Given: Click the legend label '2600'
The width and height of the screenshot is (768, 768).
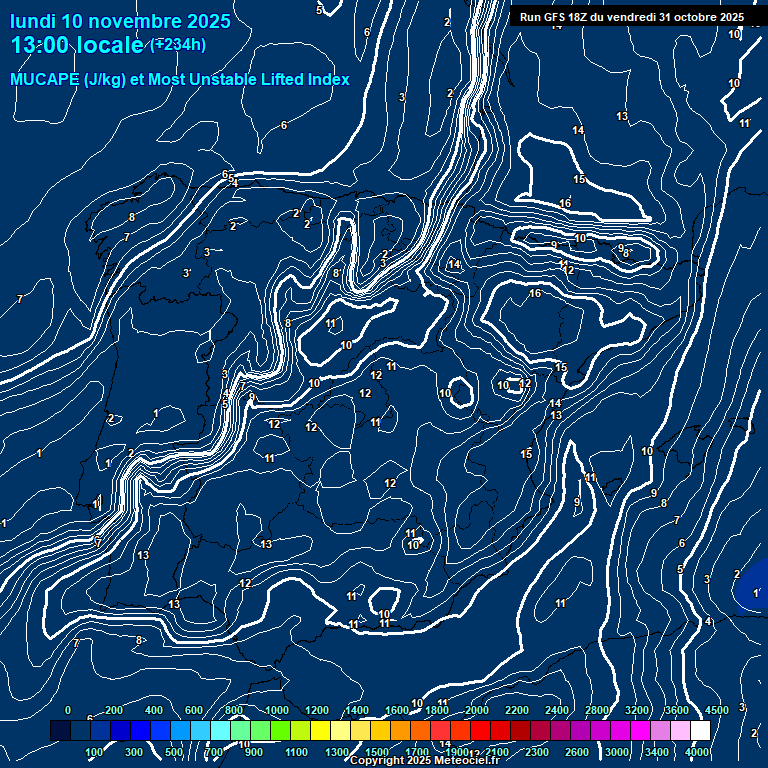Looking at the screenshot, I should coord(577,752).
